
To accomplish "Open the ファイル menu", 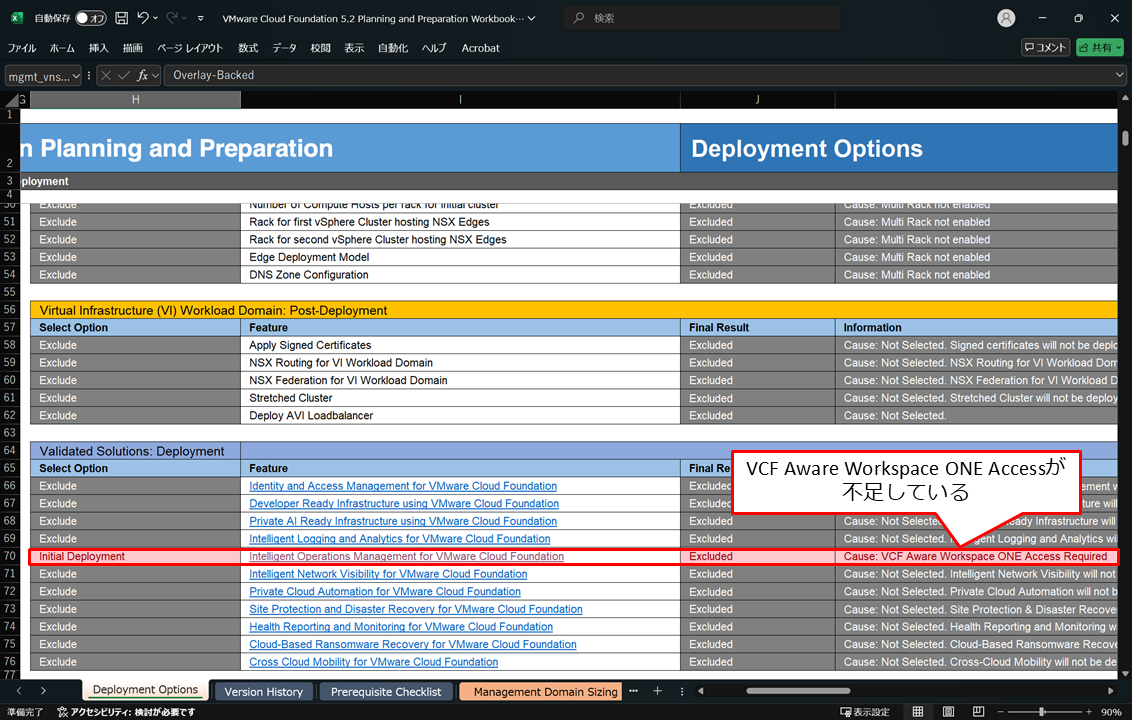I will coord(22,48).
